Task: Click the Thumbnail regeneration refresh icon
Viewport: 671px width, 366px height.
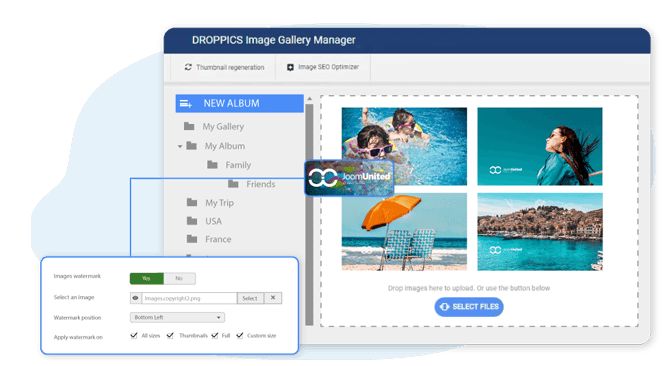Action: (x=188, y=67)
